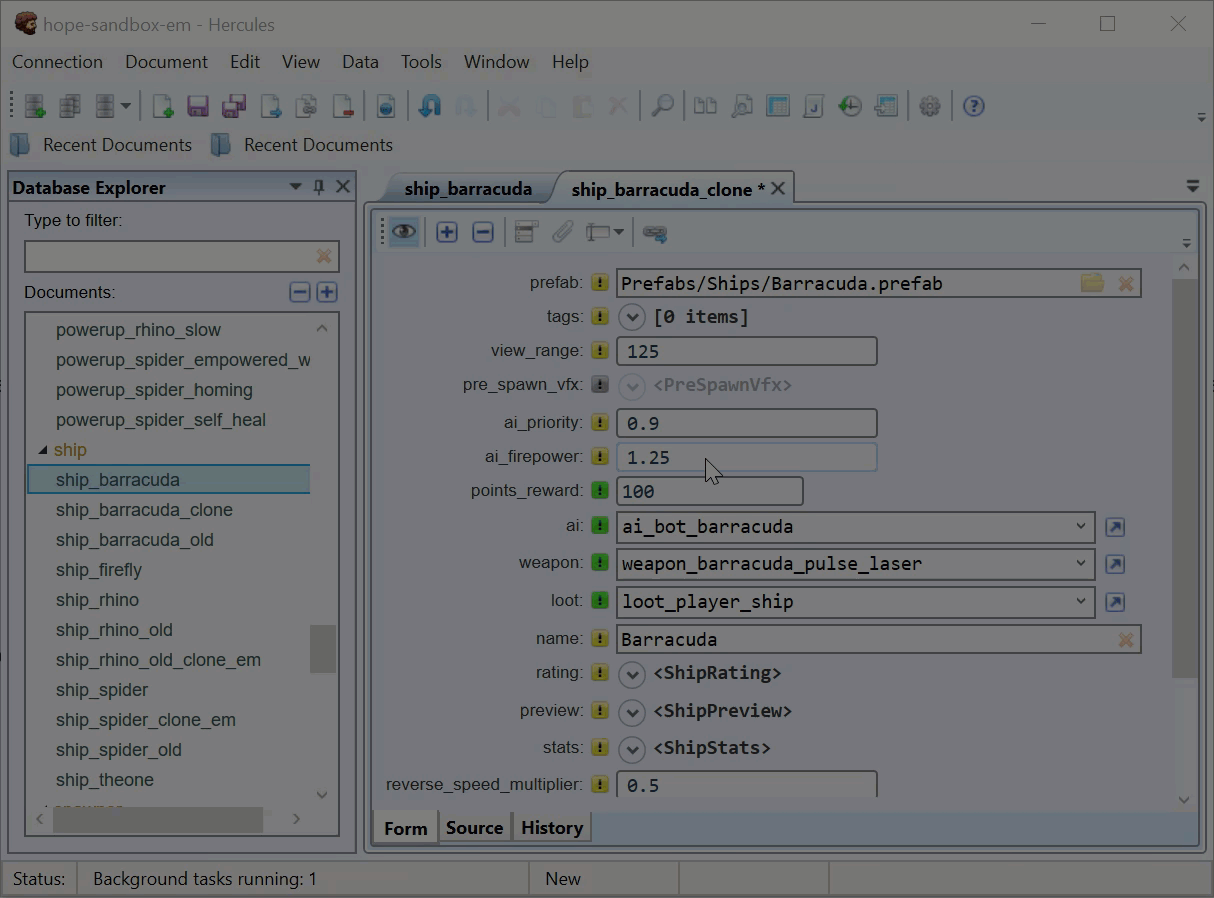Click the first Recent Documents button
Image resolution: width=1214 pixels, height=898 pixels.
[102, 145]
